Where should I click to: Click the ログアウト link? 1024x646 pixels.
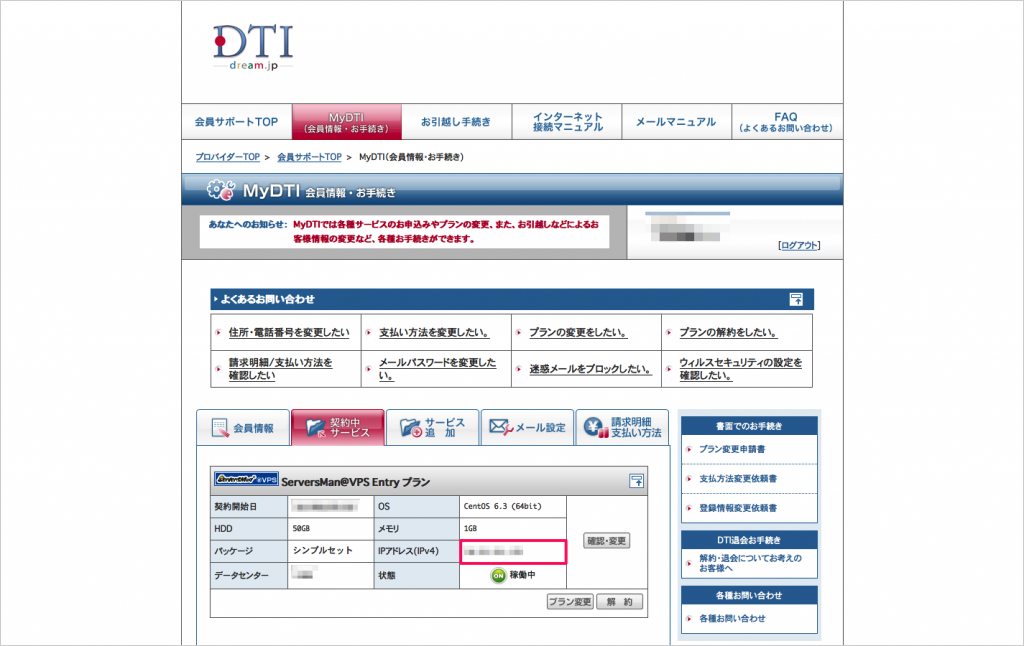799,245
